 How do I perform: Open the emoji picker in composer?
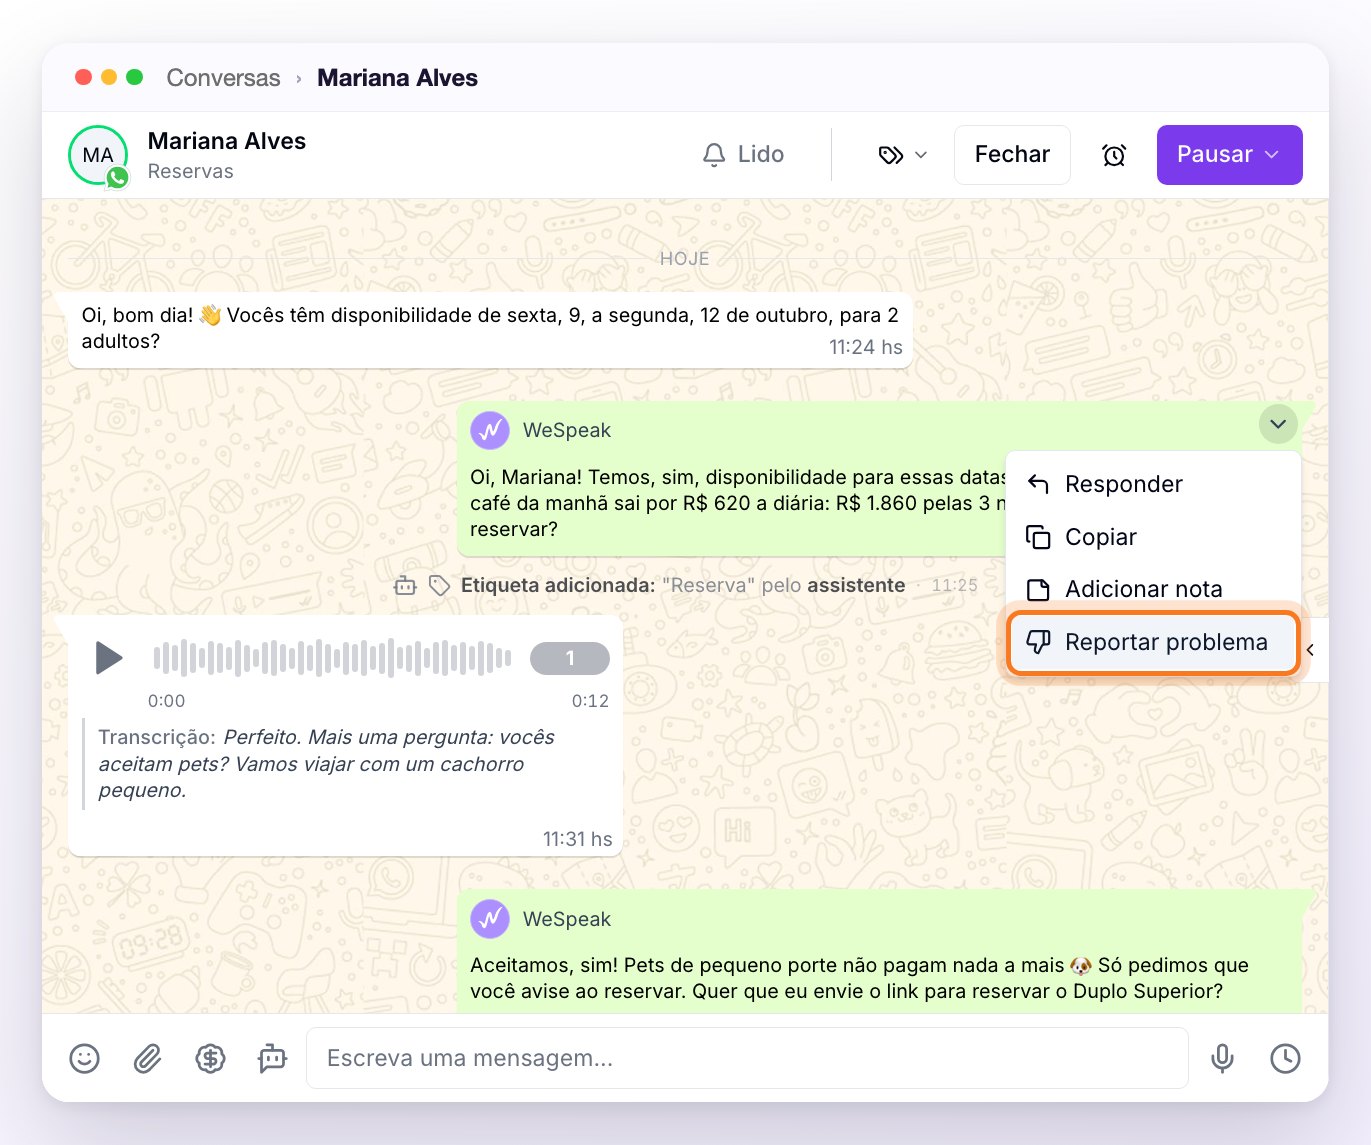point(85,1058)
